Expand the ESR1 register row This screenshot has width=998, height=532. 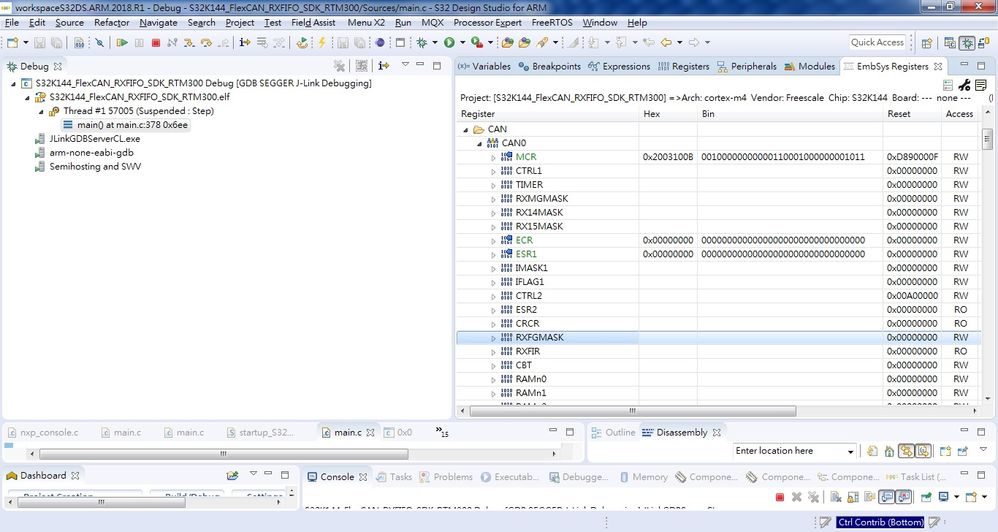[493, 255]
